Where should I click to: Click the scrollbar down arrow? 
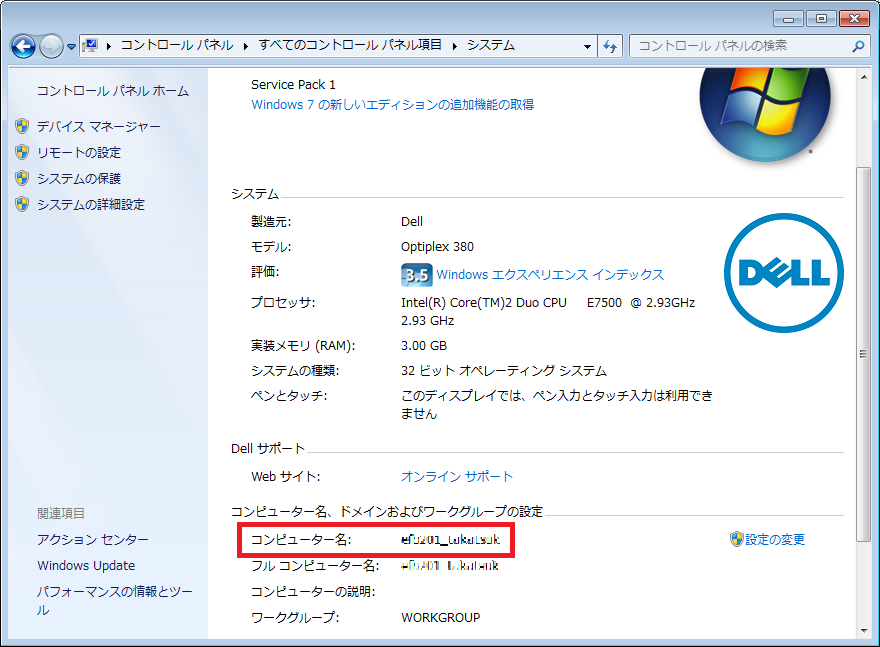[864, 630]
